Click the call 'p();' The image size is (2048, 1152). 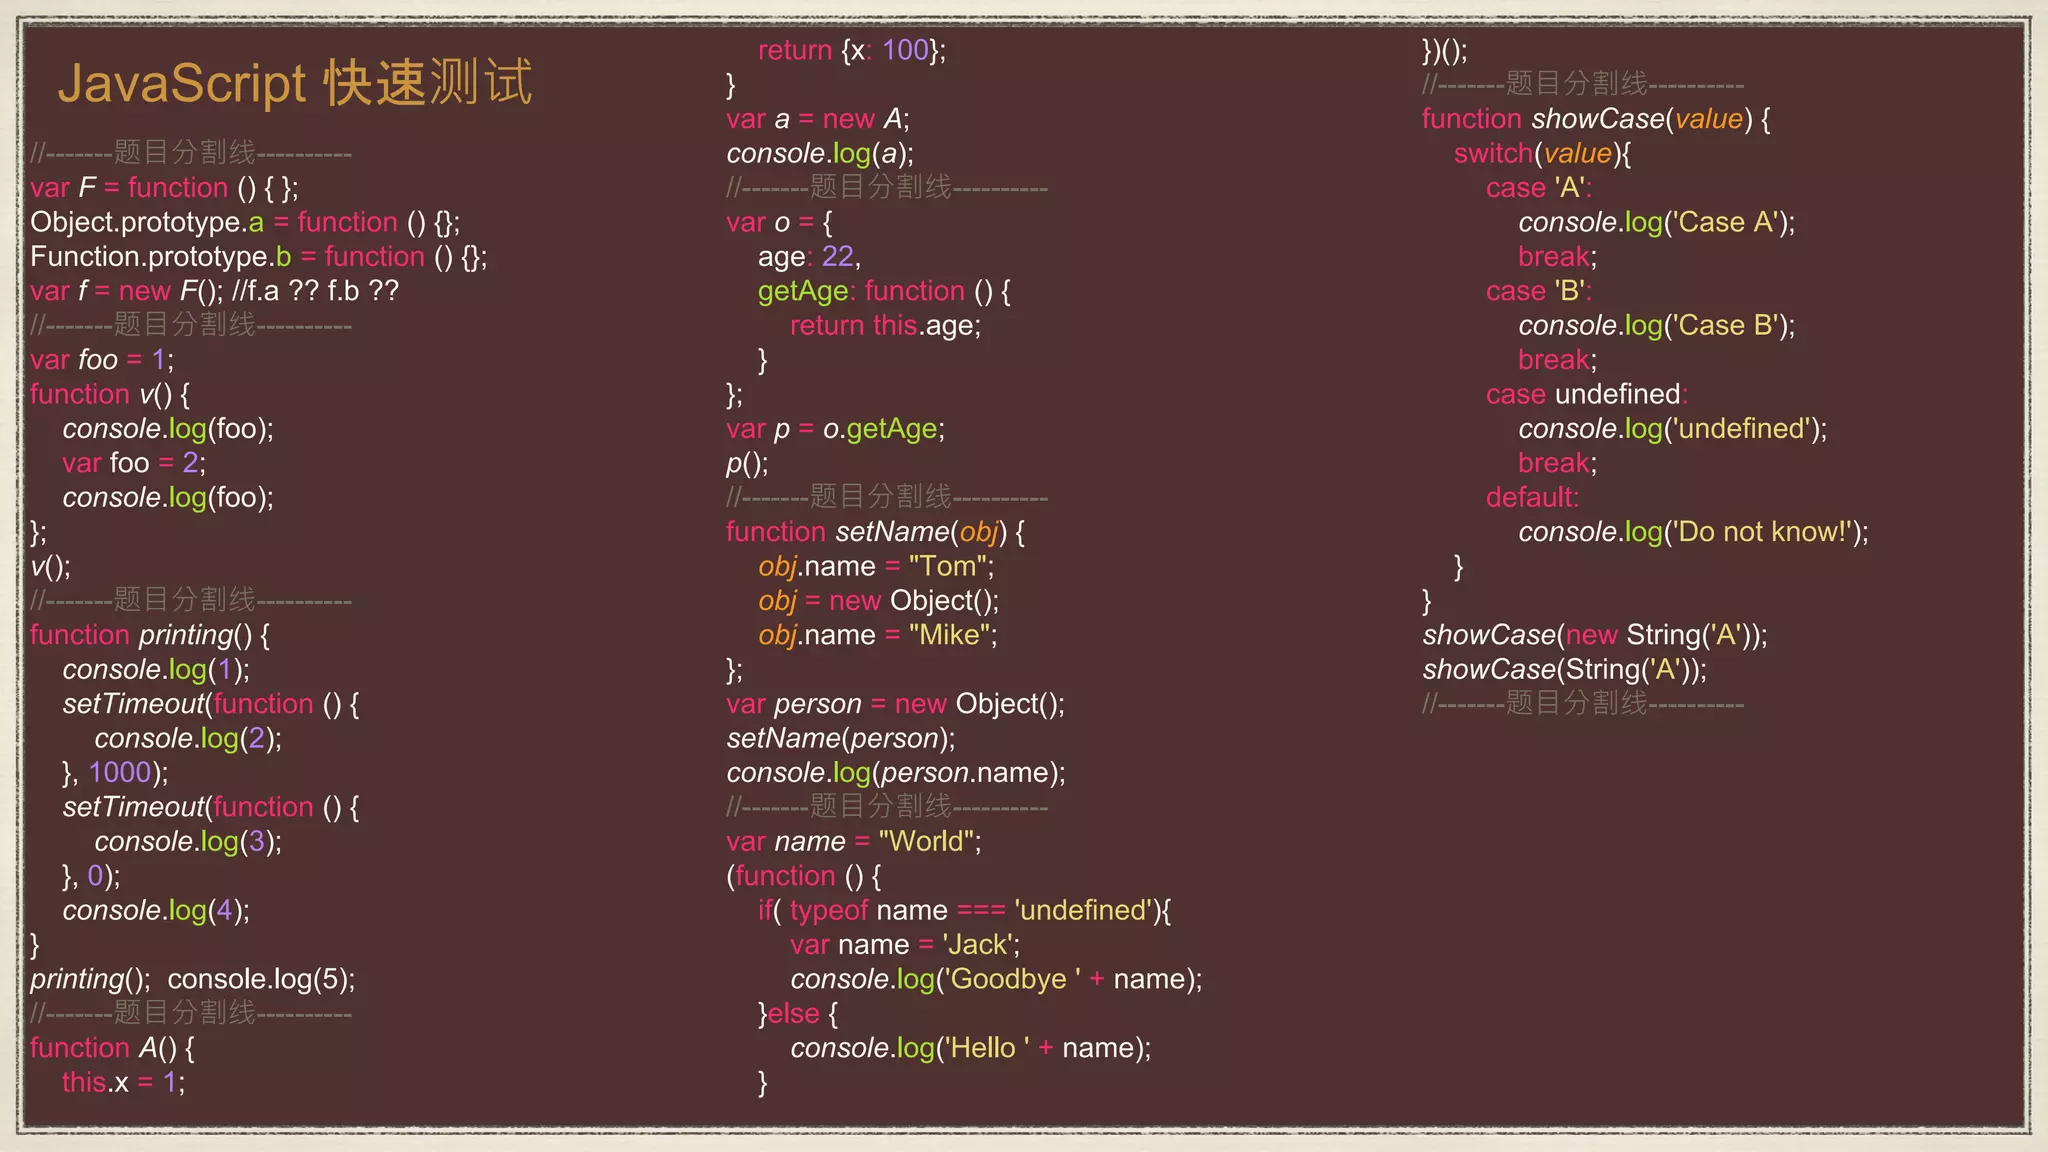747,463
